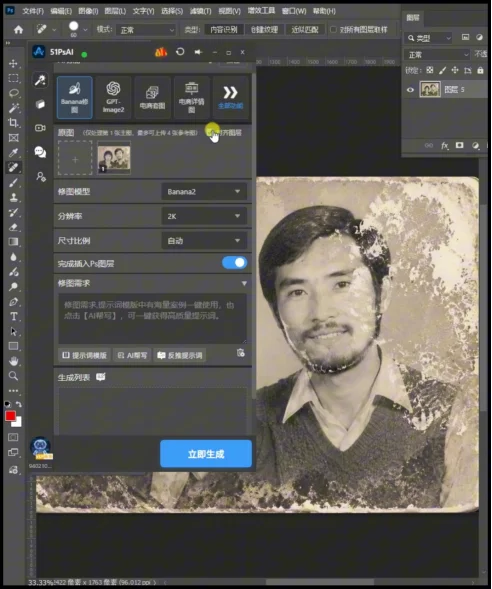Open the 分辨率 2K dropdown
The image size is (492, 589).
point(204,216)
